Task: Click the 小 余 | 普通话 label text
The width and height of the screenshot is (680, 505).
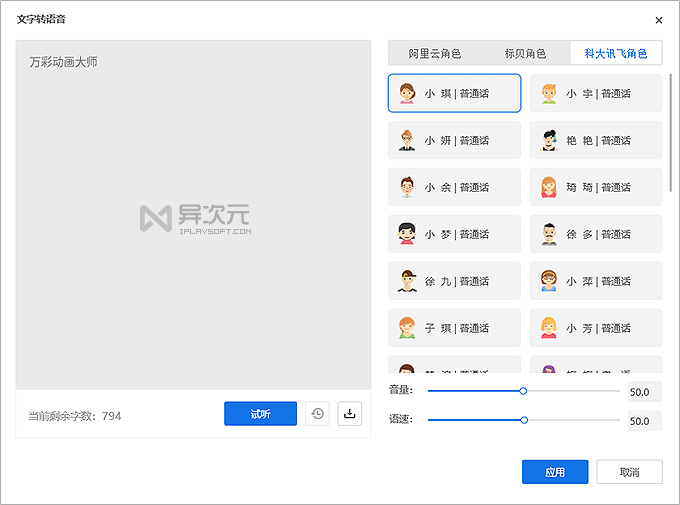Action: coord(457,187)
